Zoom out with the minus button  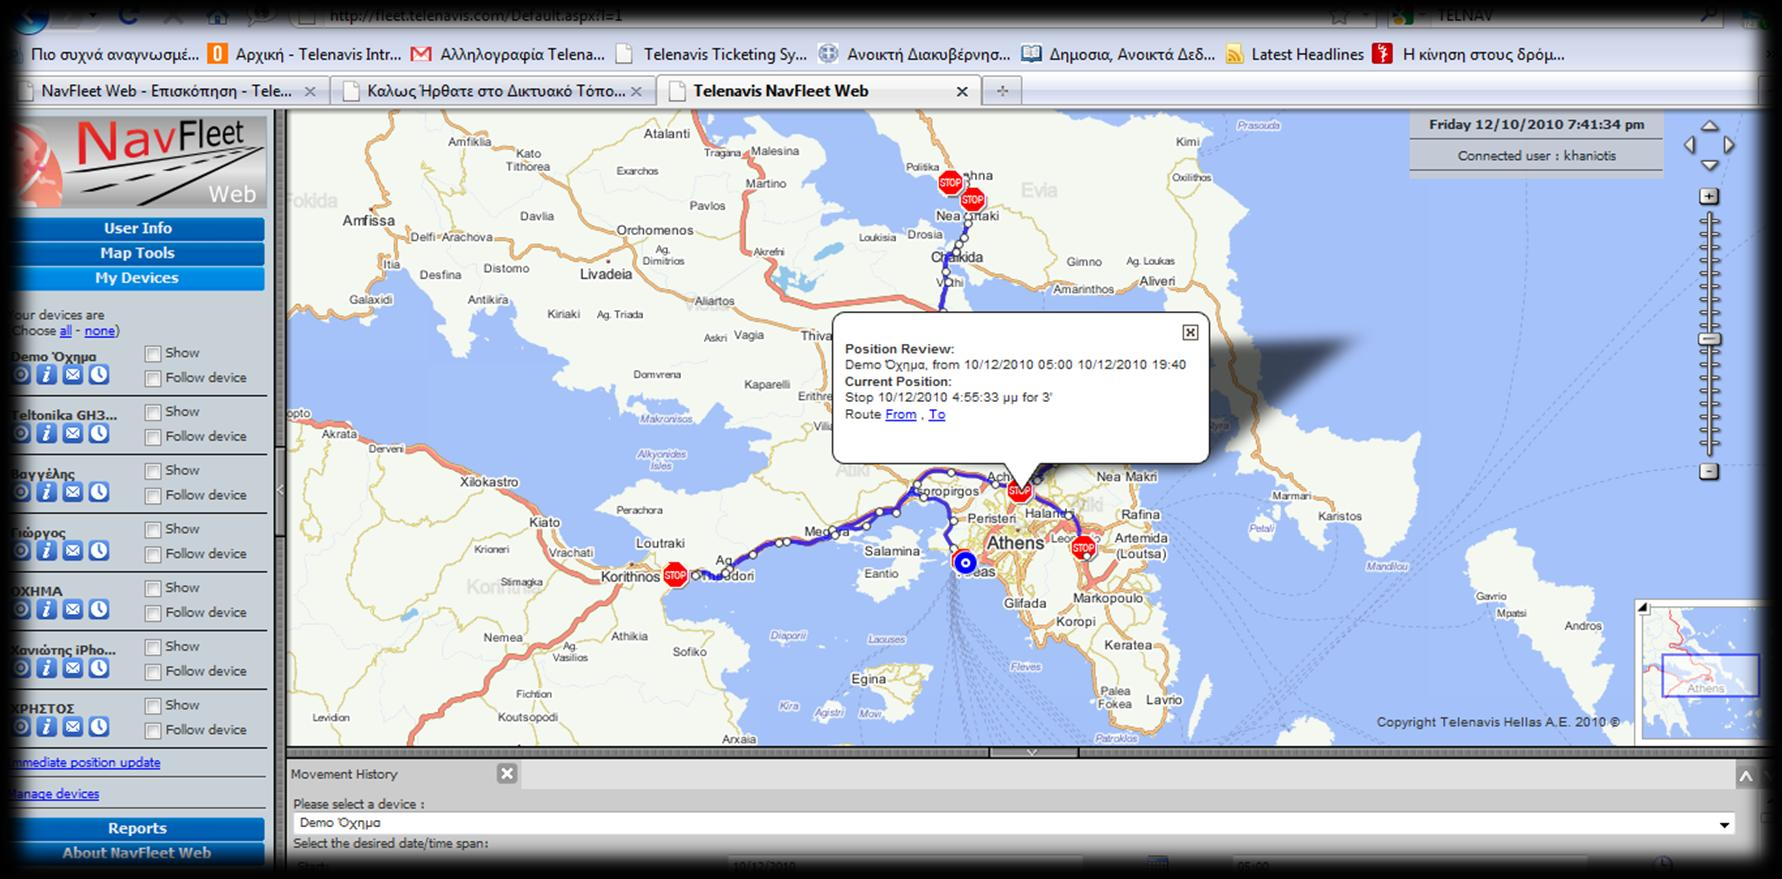click(1709, 471)
